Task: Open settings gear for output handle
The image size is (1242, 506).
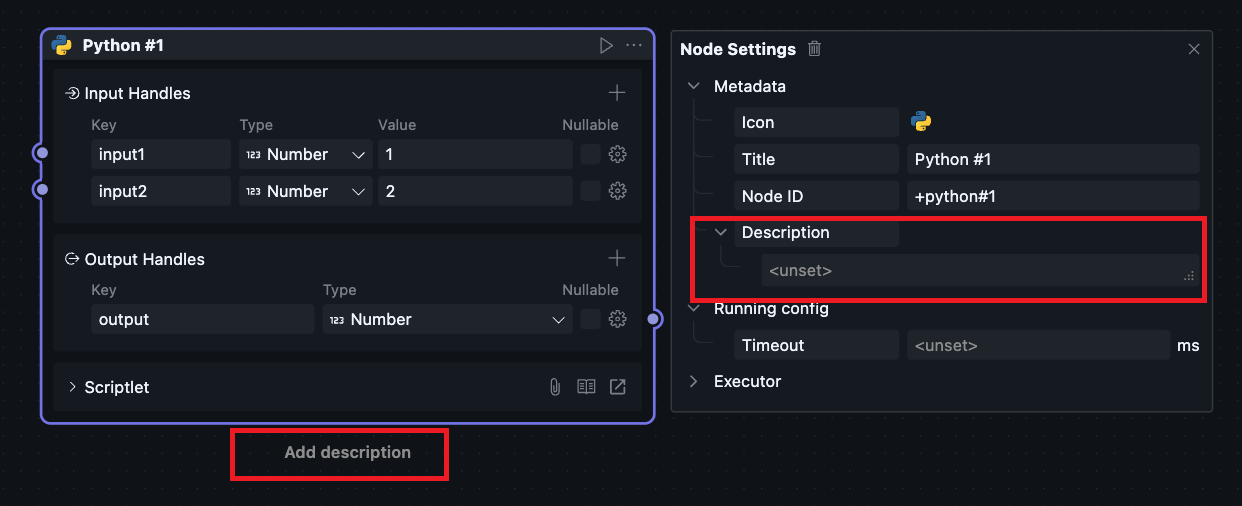Action: [617, 319]
